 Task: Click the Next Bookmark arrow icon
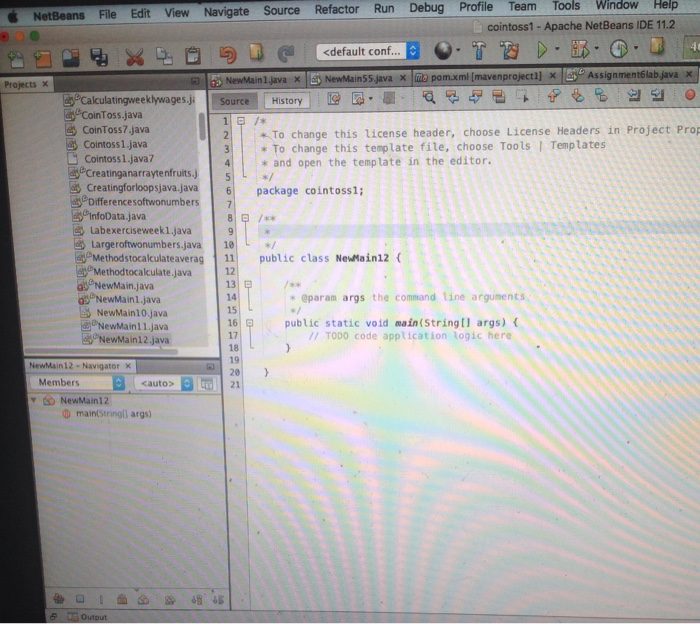tap(578, 96)
